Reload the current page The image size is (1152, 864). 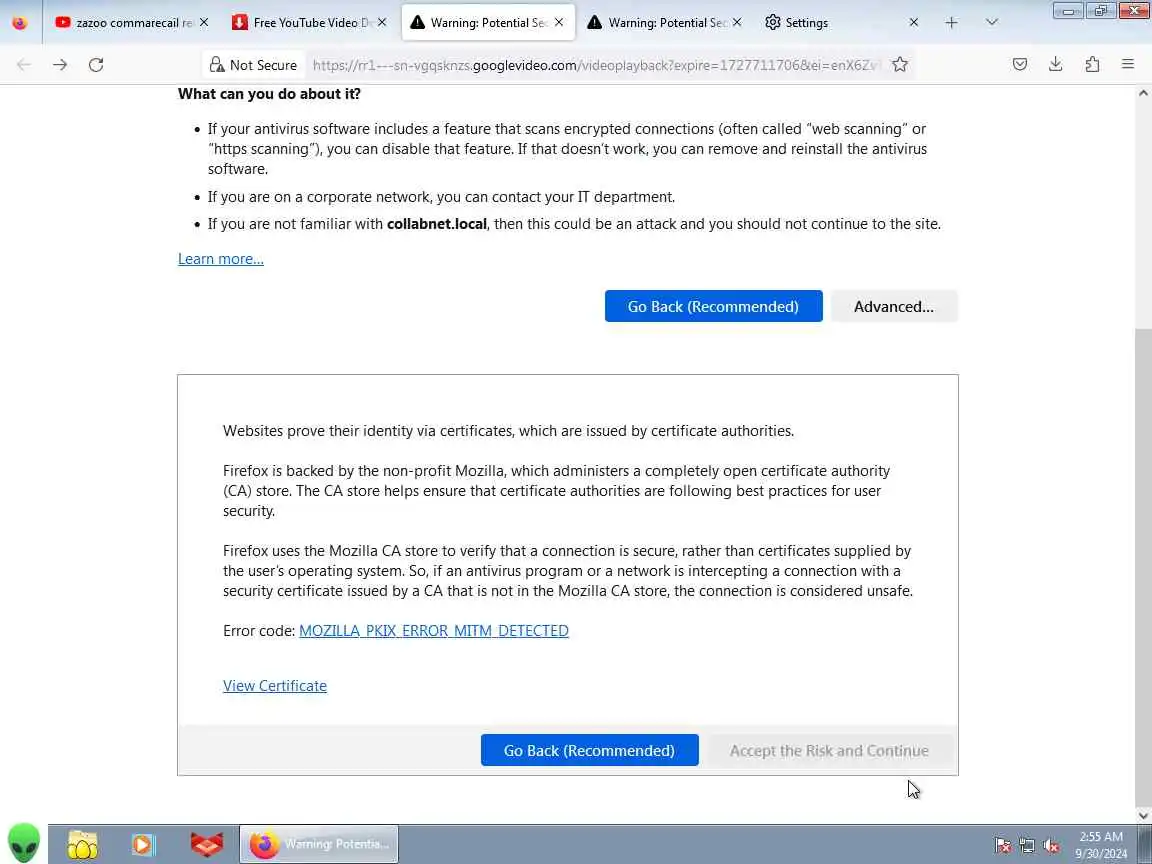pyautogui.click(x=96, y=65)
